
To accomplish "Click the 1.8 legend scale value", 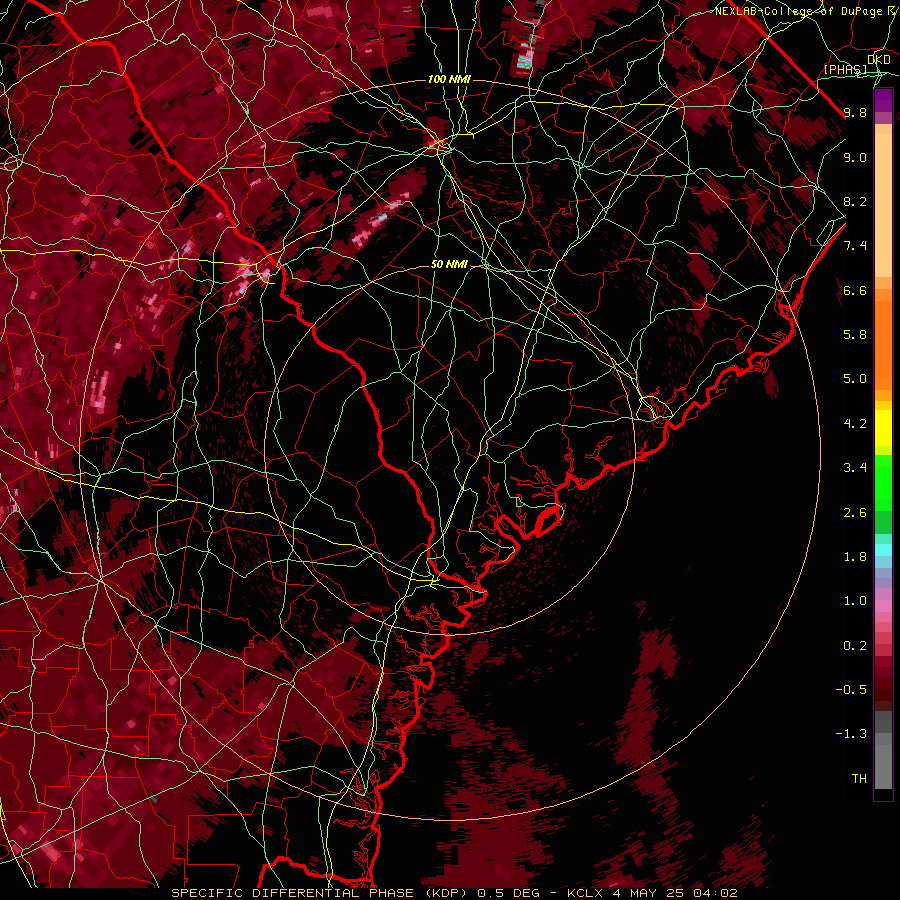I will pos(855,557).
